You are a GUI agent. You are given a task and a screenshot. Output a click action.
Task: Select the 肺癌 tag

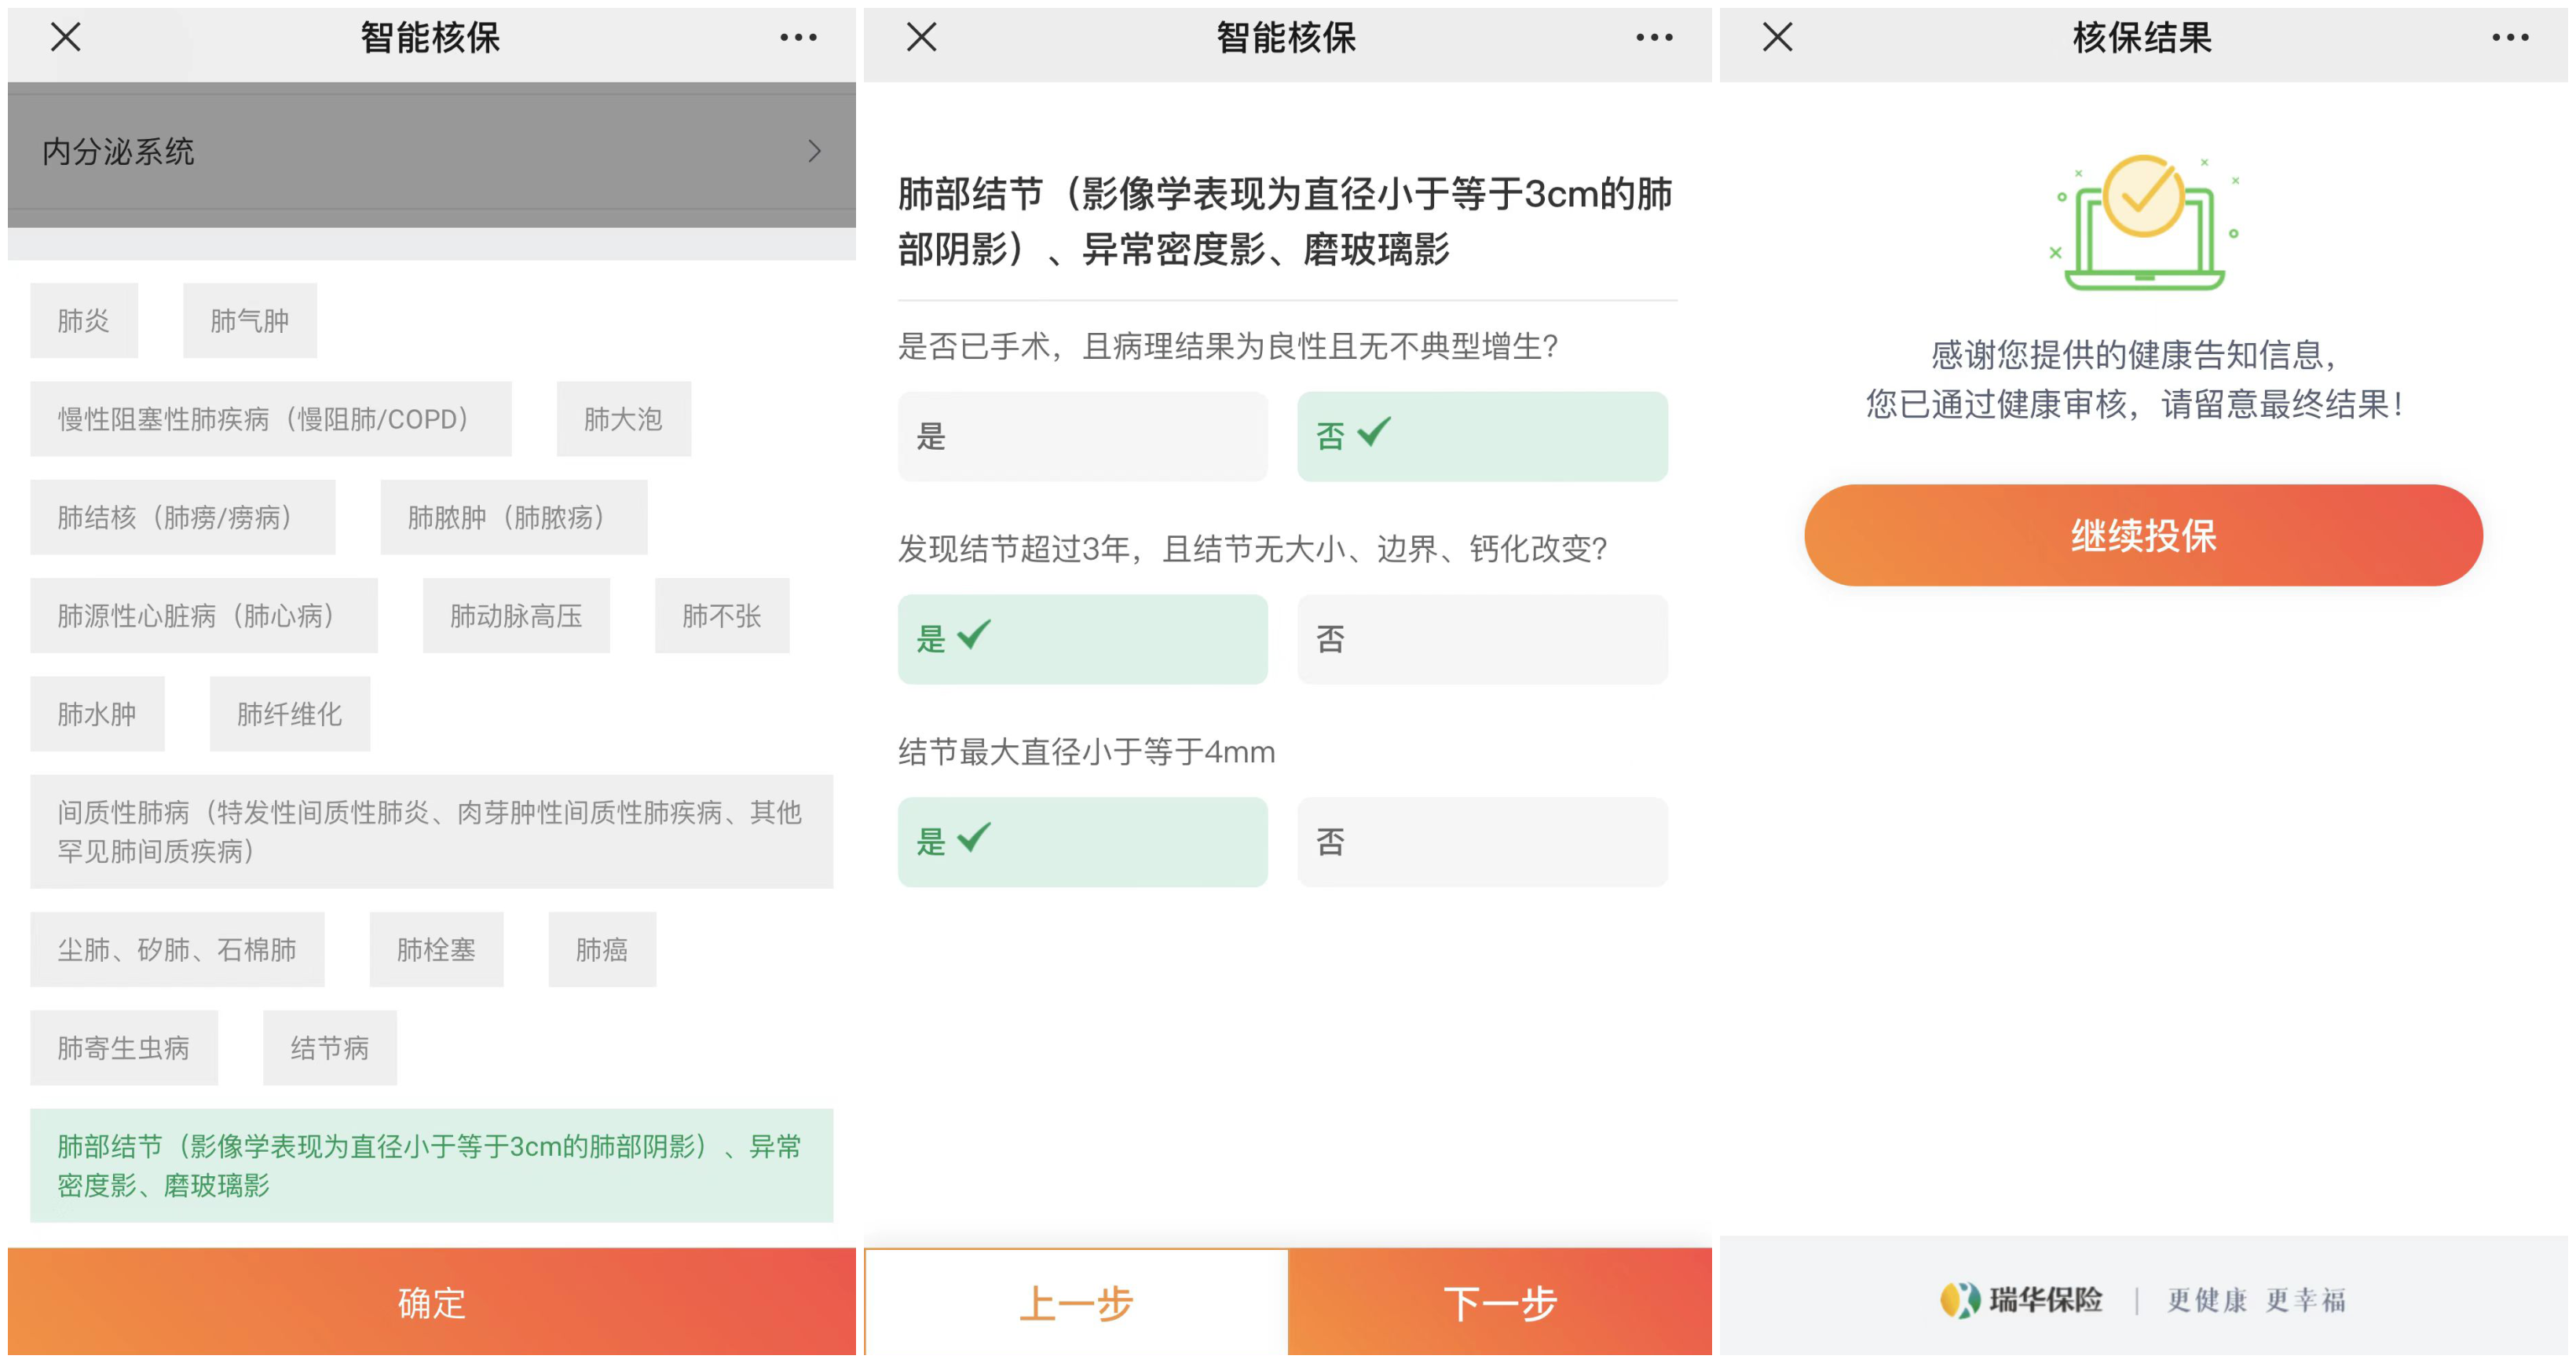point(602,950)
